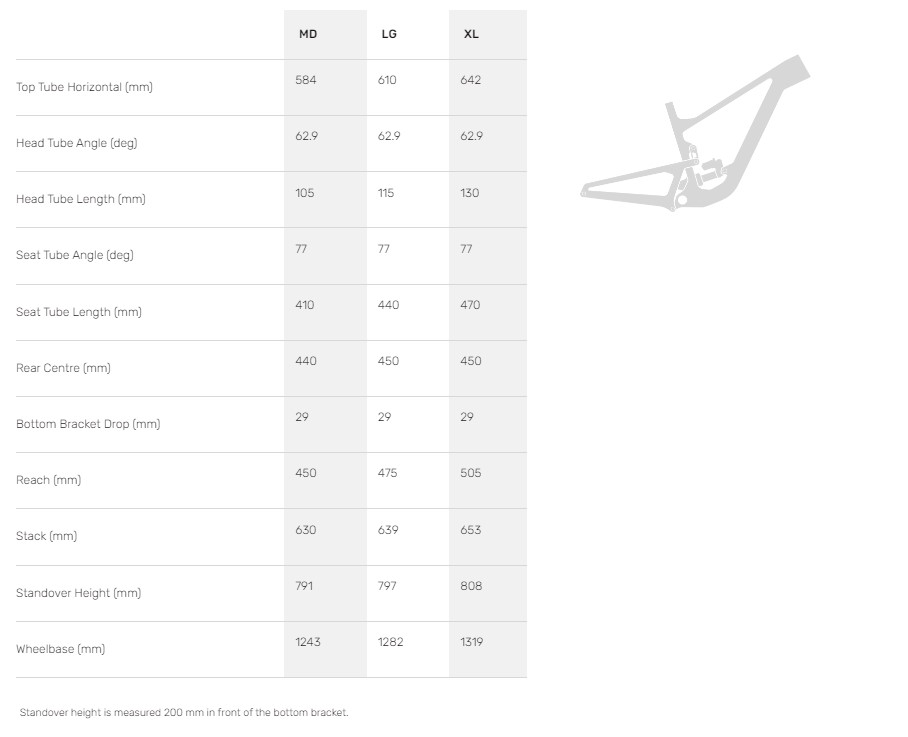Select the Head Tube Length row label
908x737 pixels.
click(x=81, y=199)
